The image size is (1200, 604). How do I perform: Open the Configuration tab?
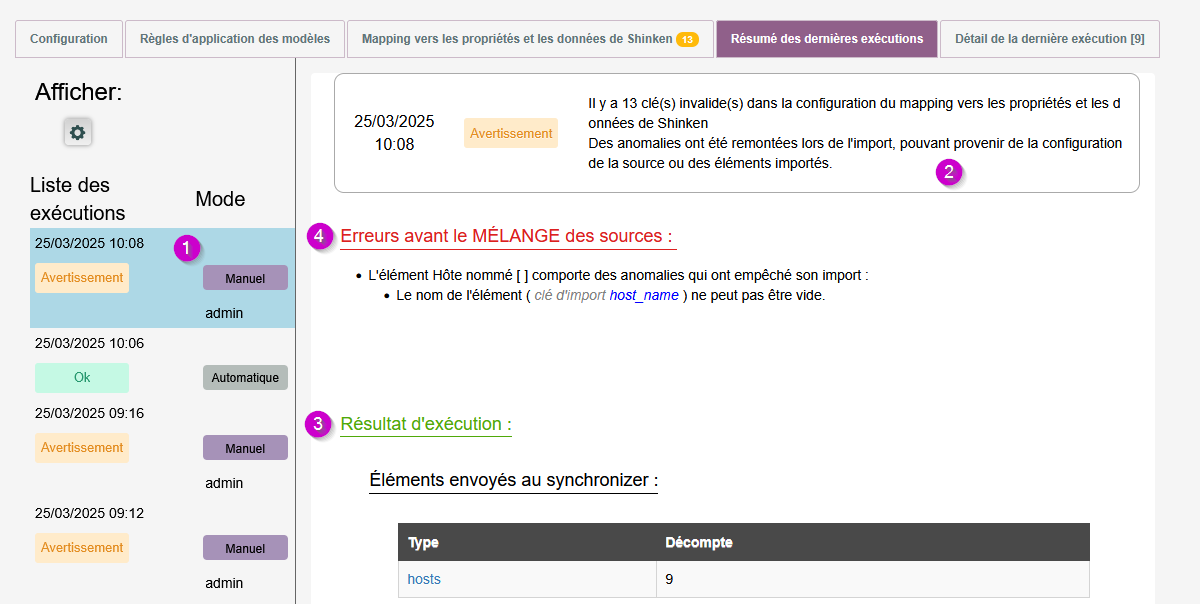68,39
